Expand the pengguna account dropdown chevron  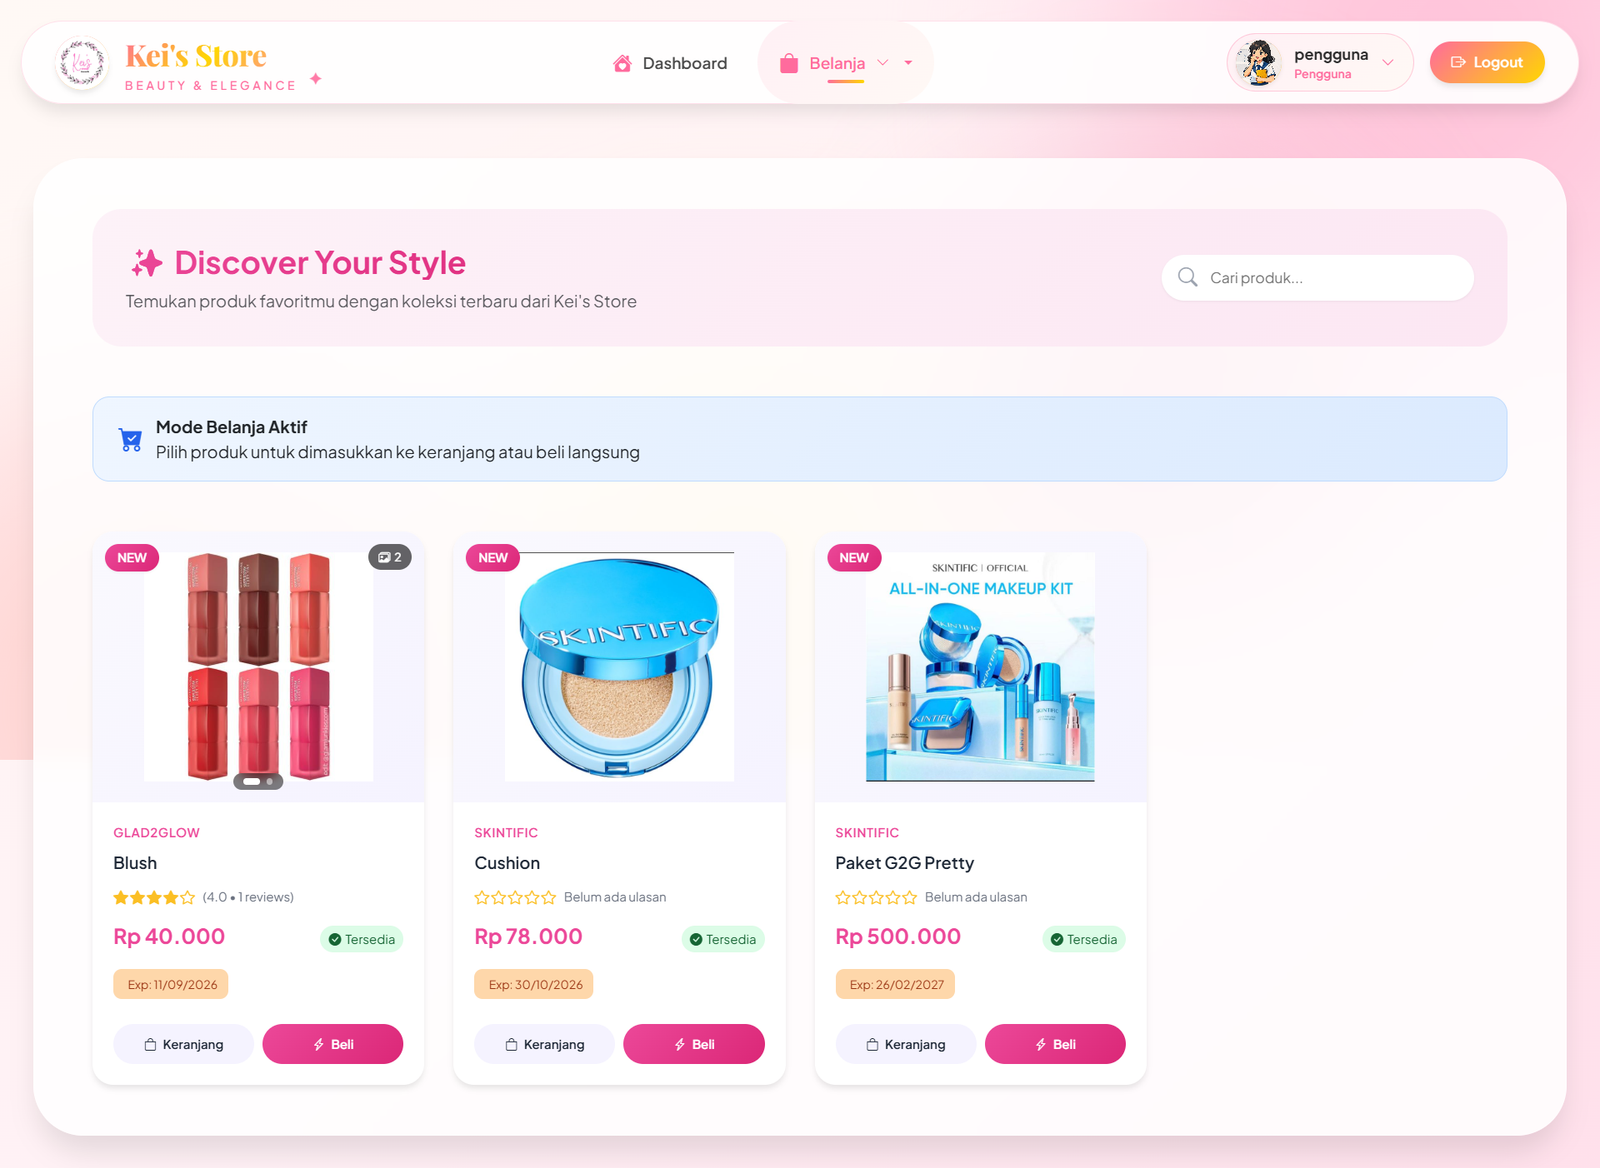click(x=1388, y=62)
